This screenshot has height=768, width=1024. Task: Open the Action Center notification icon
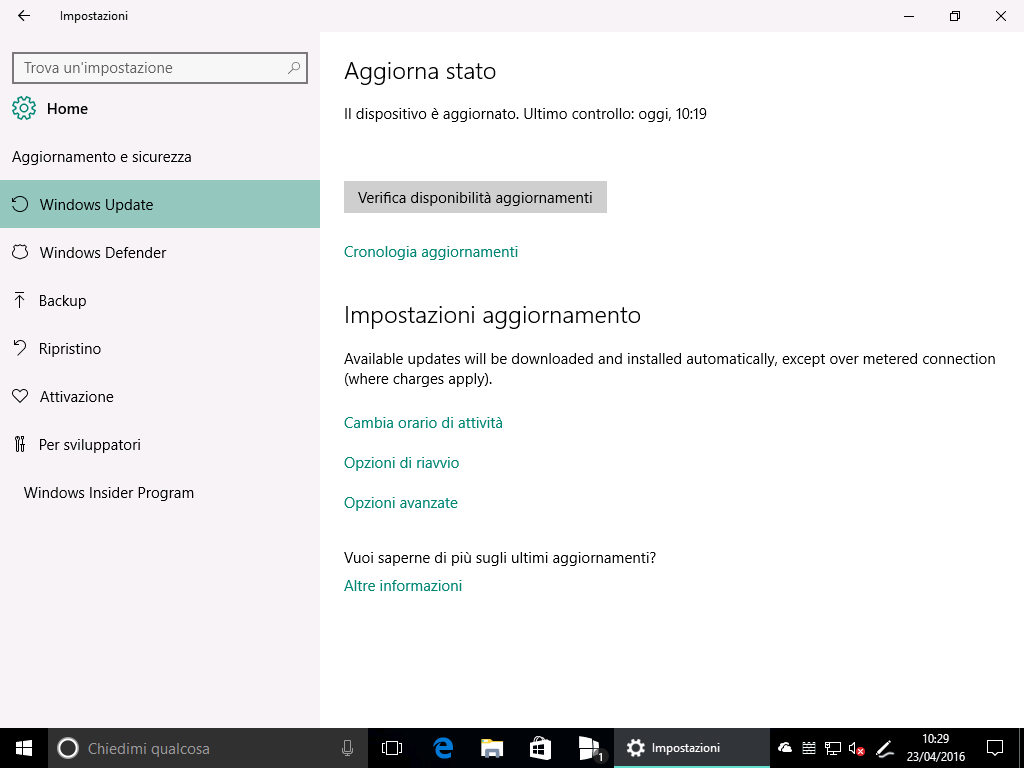coord(995,748)
